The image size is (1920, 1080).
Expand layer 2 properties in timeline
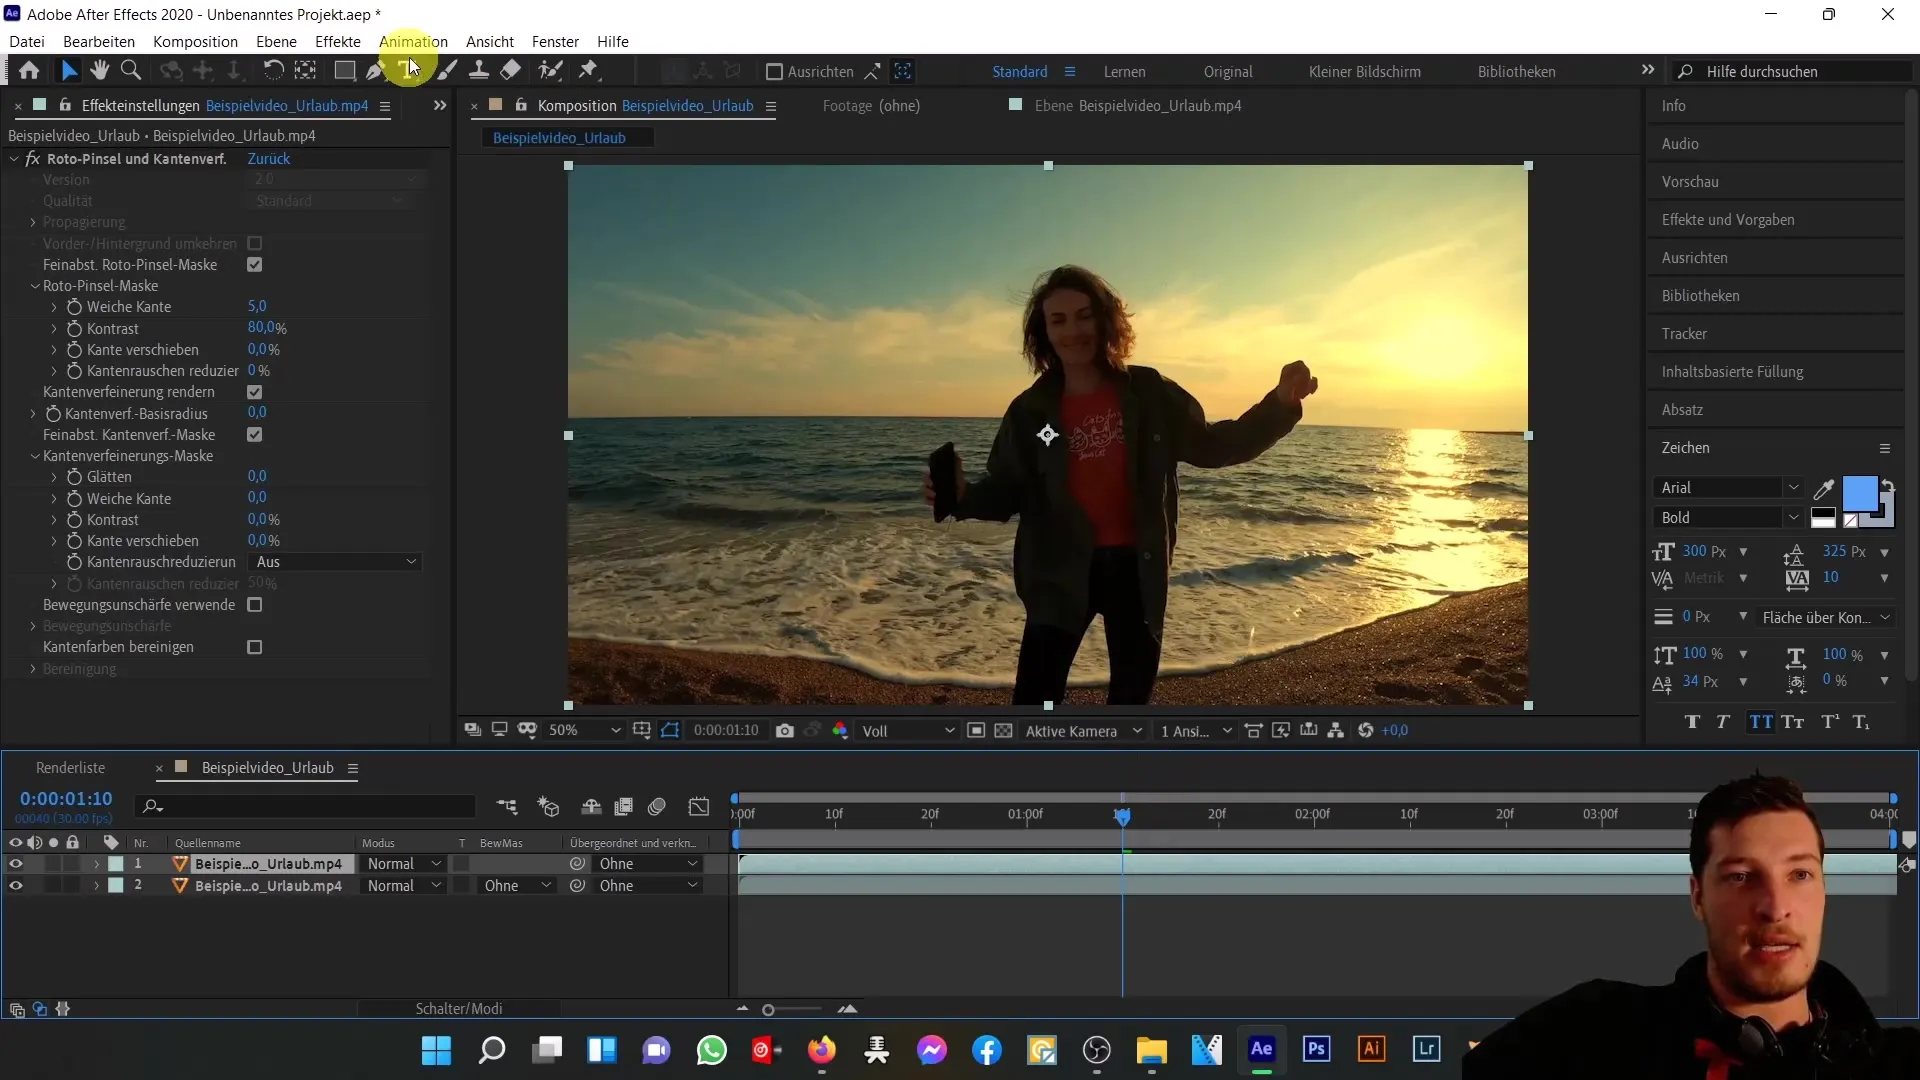pos(97,886)
